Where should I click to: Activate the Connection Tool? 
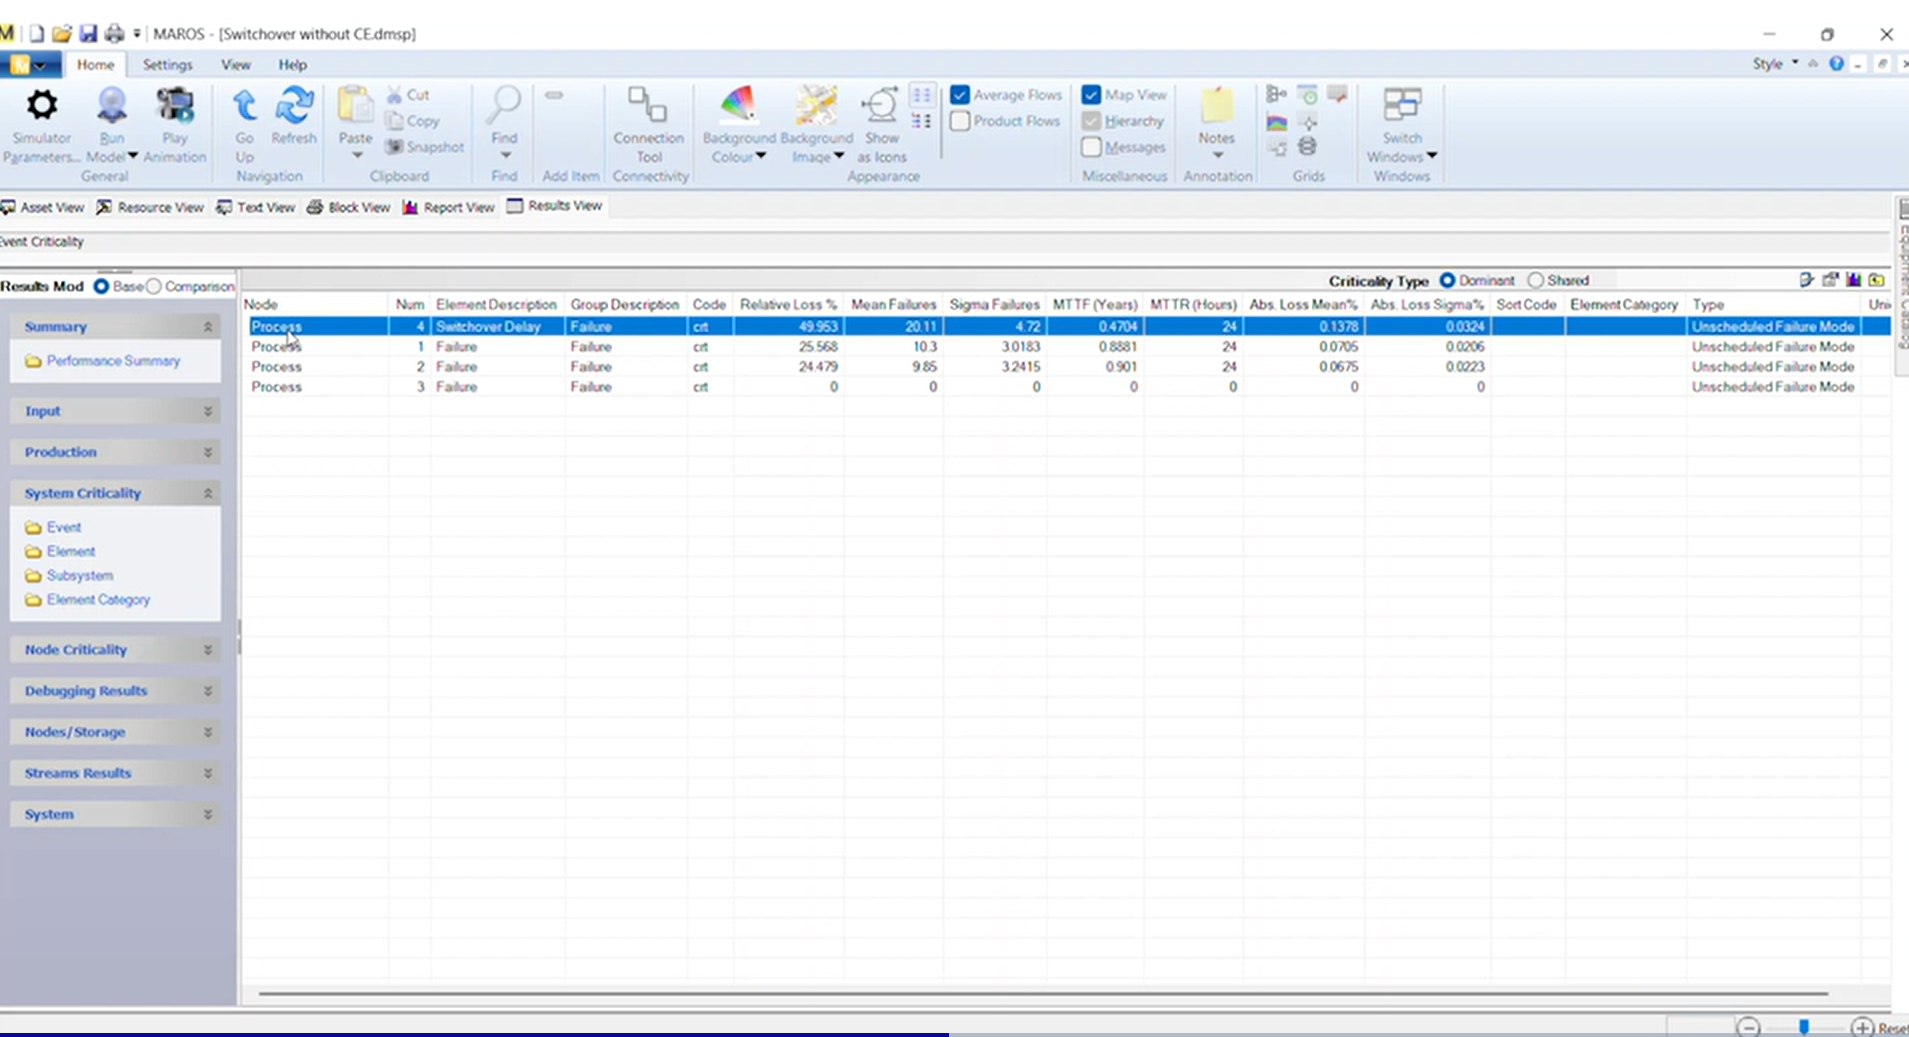648,105
